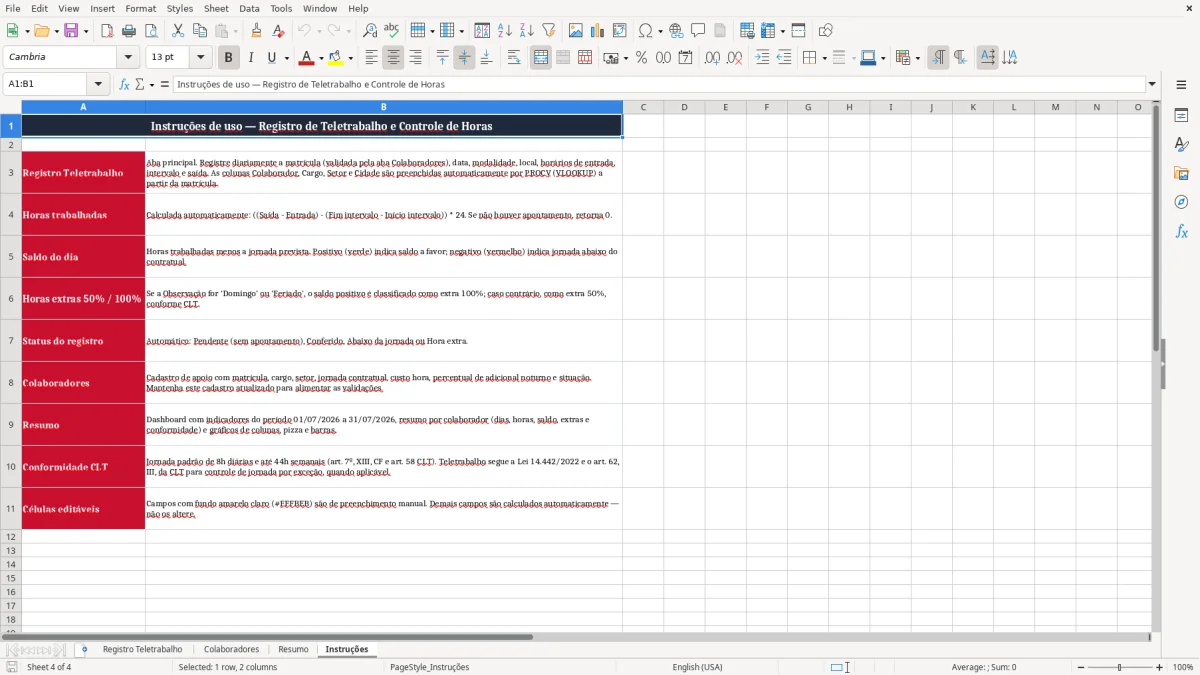Click the Print icon
Screen dimensions: 1200x675
tap(129, 31)
